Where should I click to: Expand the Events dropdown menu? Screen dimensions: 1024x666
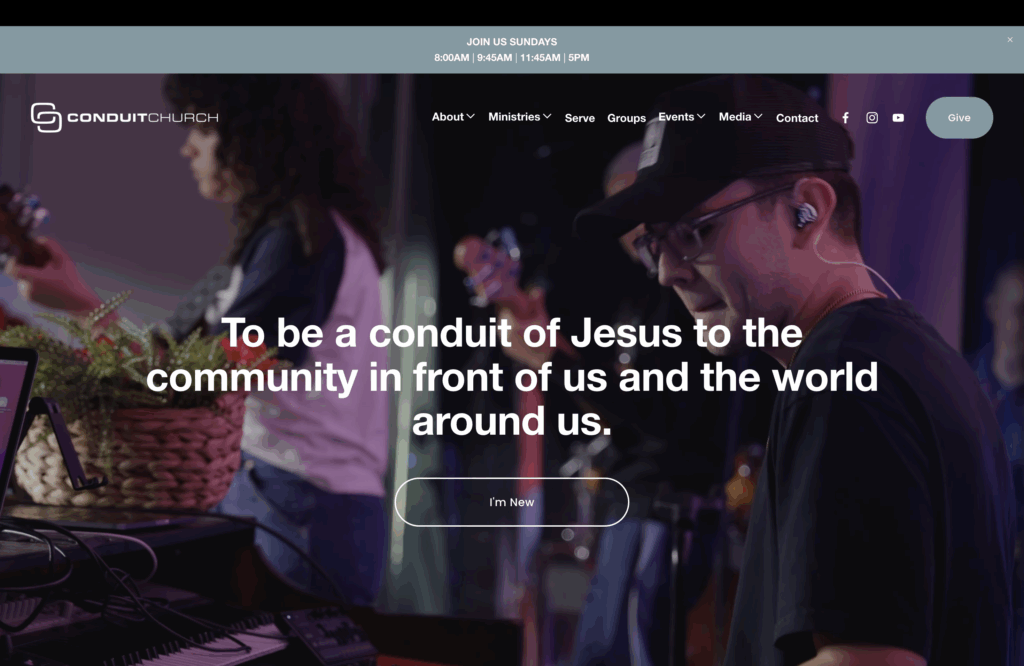point(682,117)
